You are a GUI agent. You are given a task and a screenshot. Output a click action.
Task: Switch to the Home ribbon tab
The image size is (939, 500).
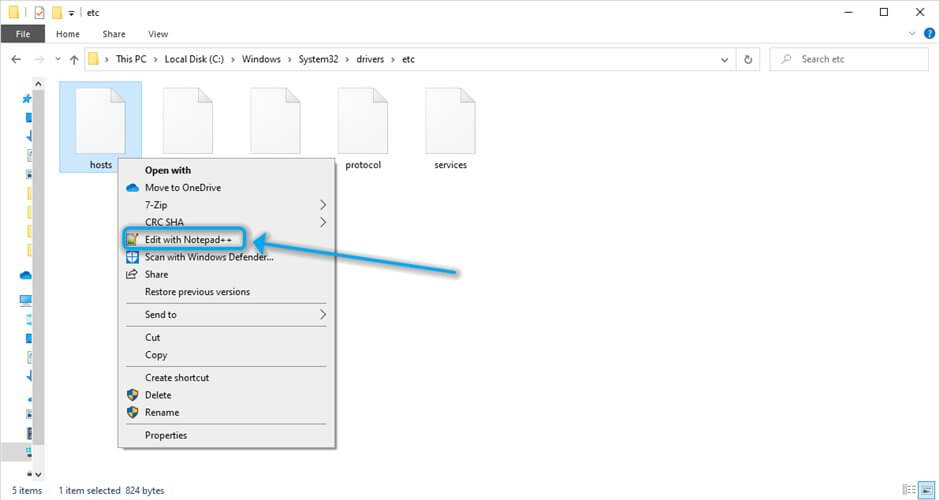point(68,34)
